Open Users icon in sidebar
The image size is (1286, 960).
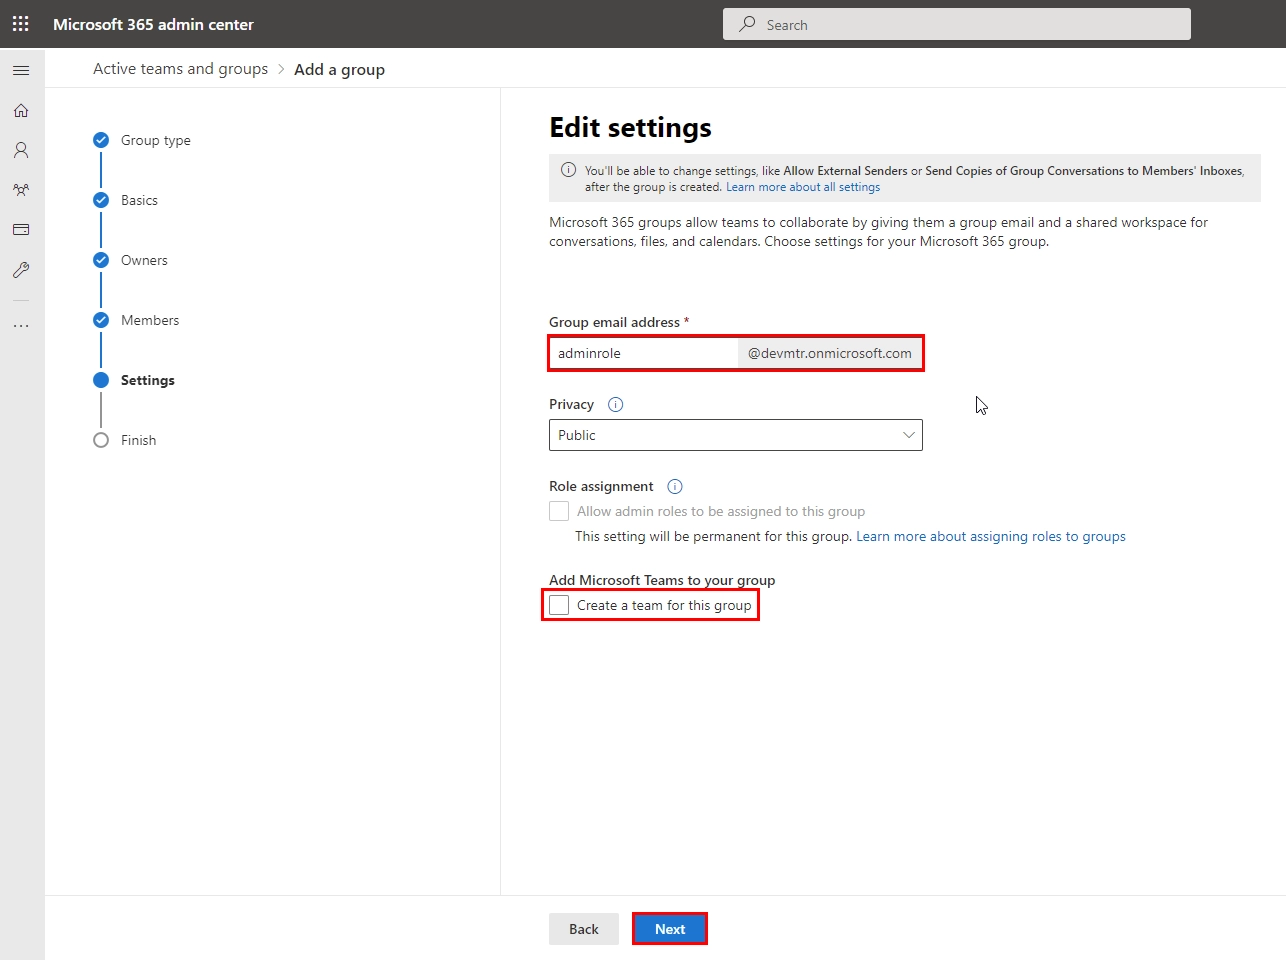point(21,150)
